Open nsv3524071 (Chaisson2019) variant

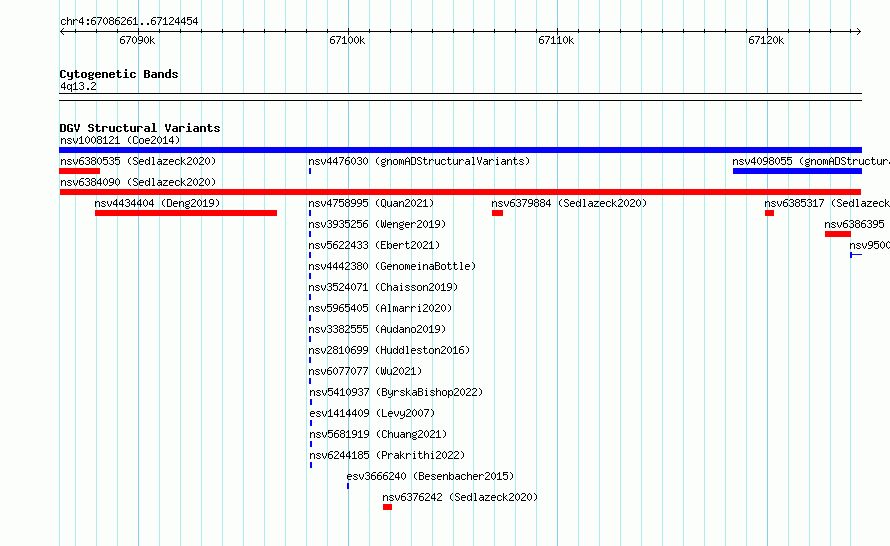[x=383, y=287]
